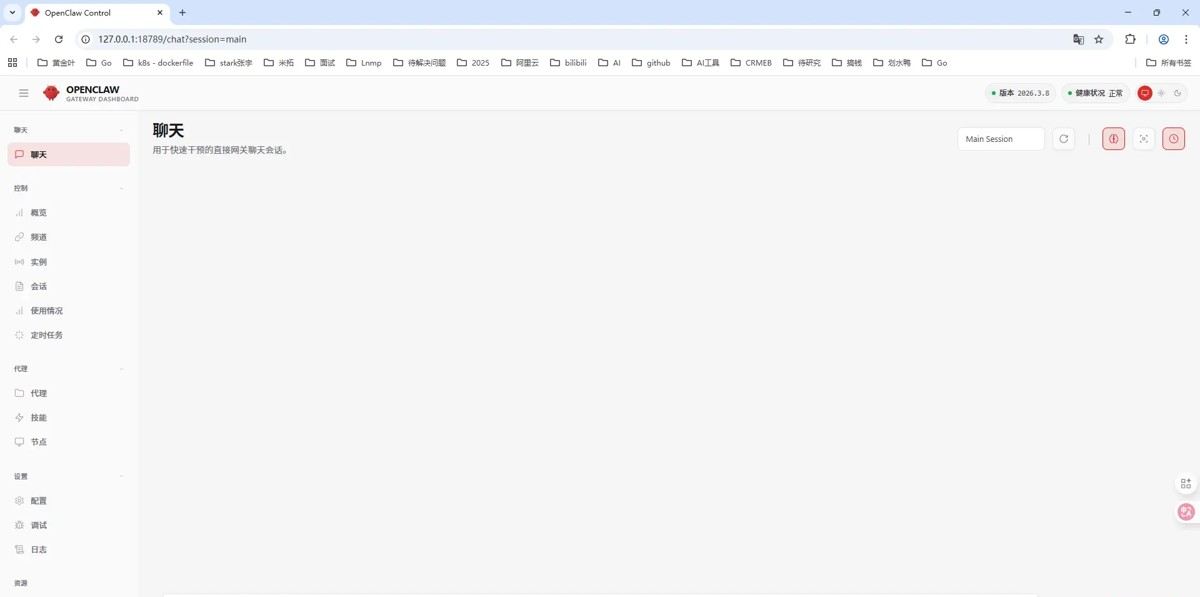Open 调试 debug page
Image resolution: width=1200 pixels, height=597 pixels.
coord(69,525)
